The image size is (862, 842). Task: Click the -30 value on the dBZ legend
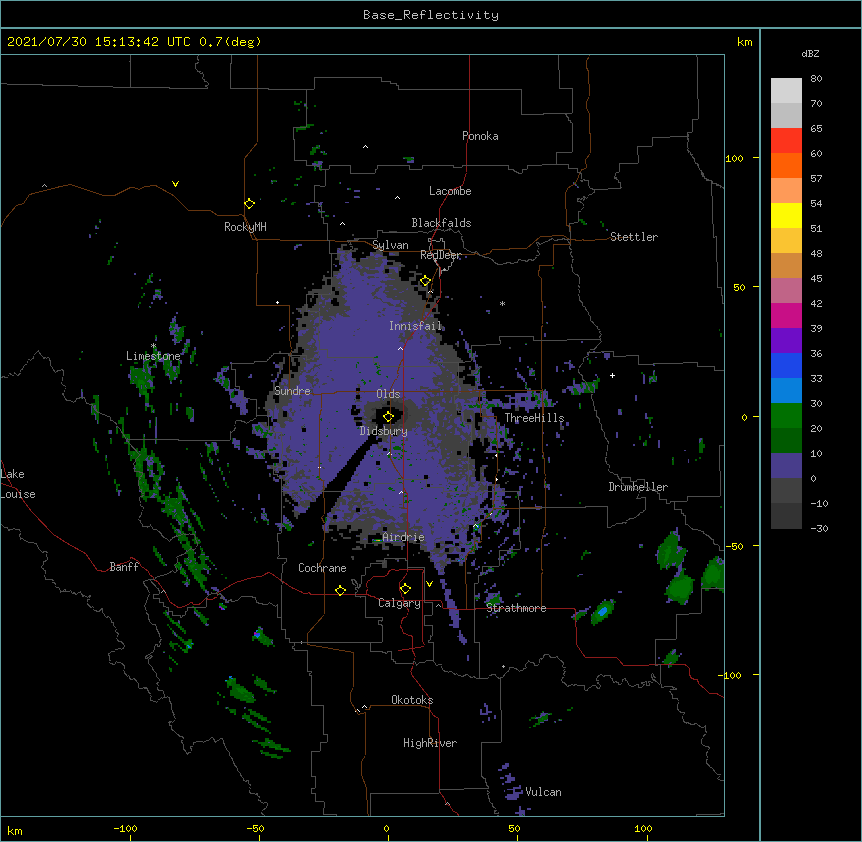point(819,528)
